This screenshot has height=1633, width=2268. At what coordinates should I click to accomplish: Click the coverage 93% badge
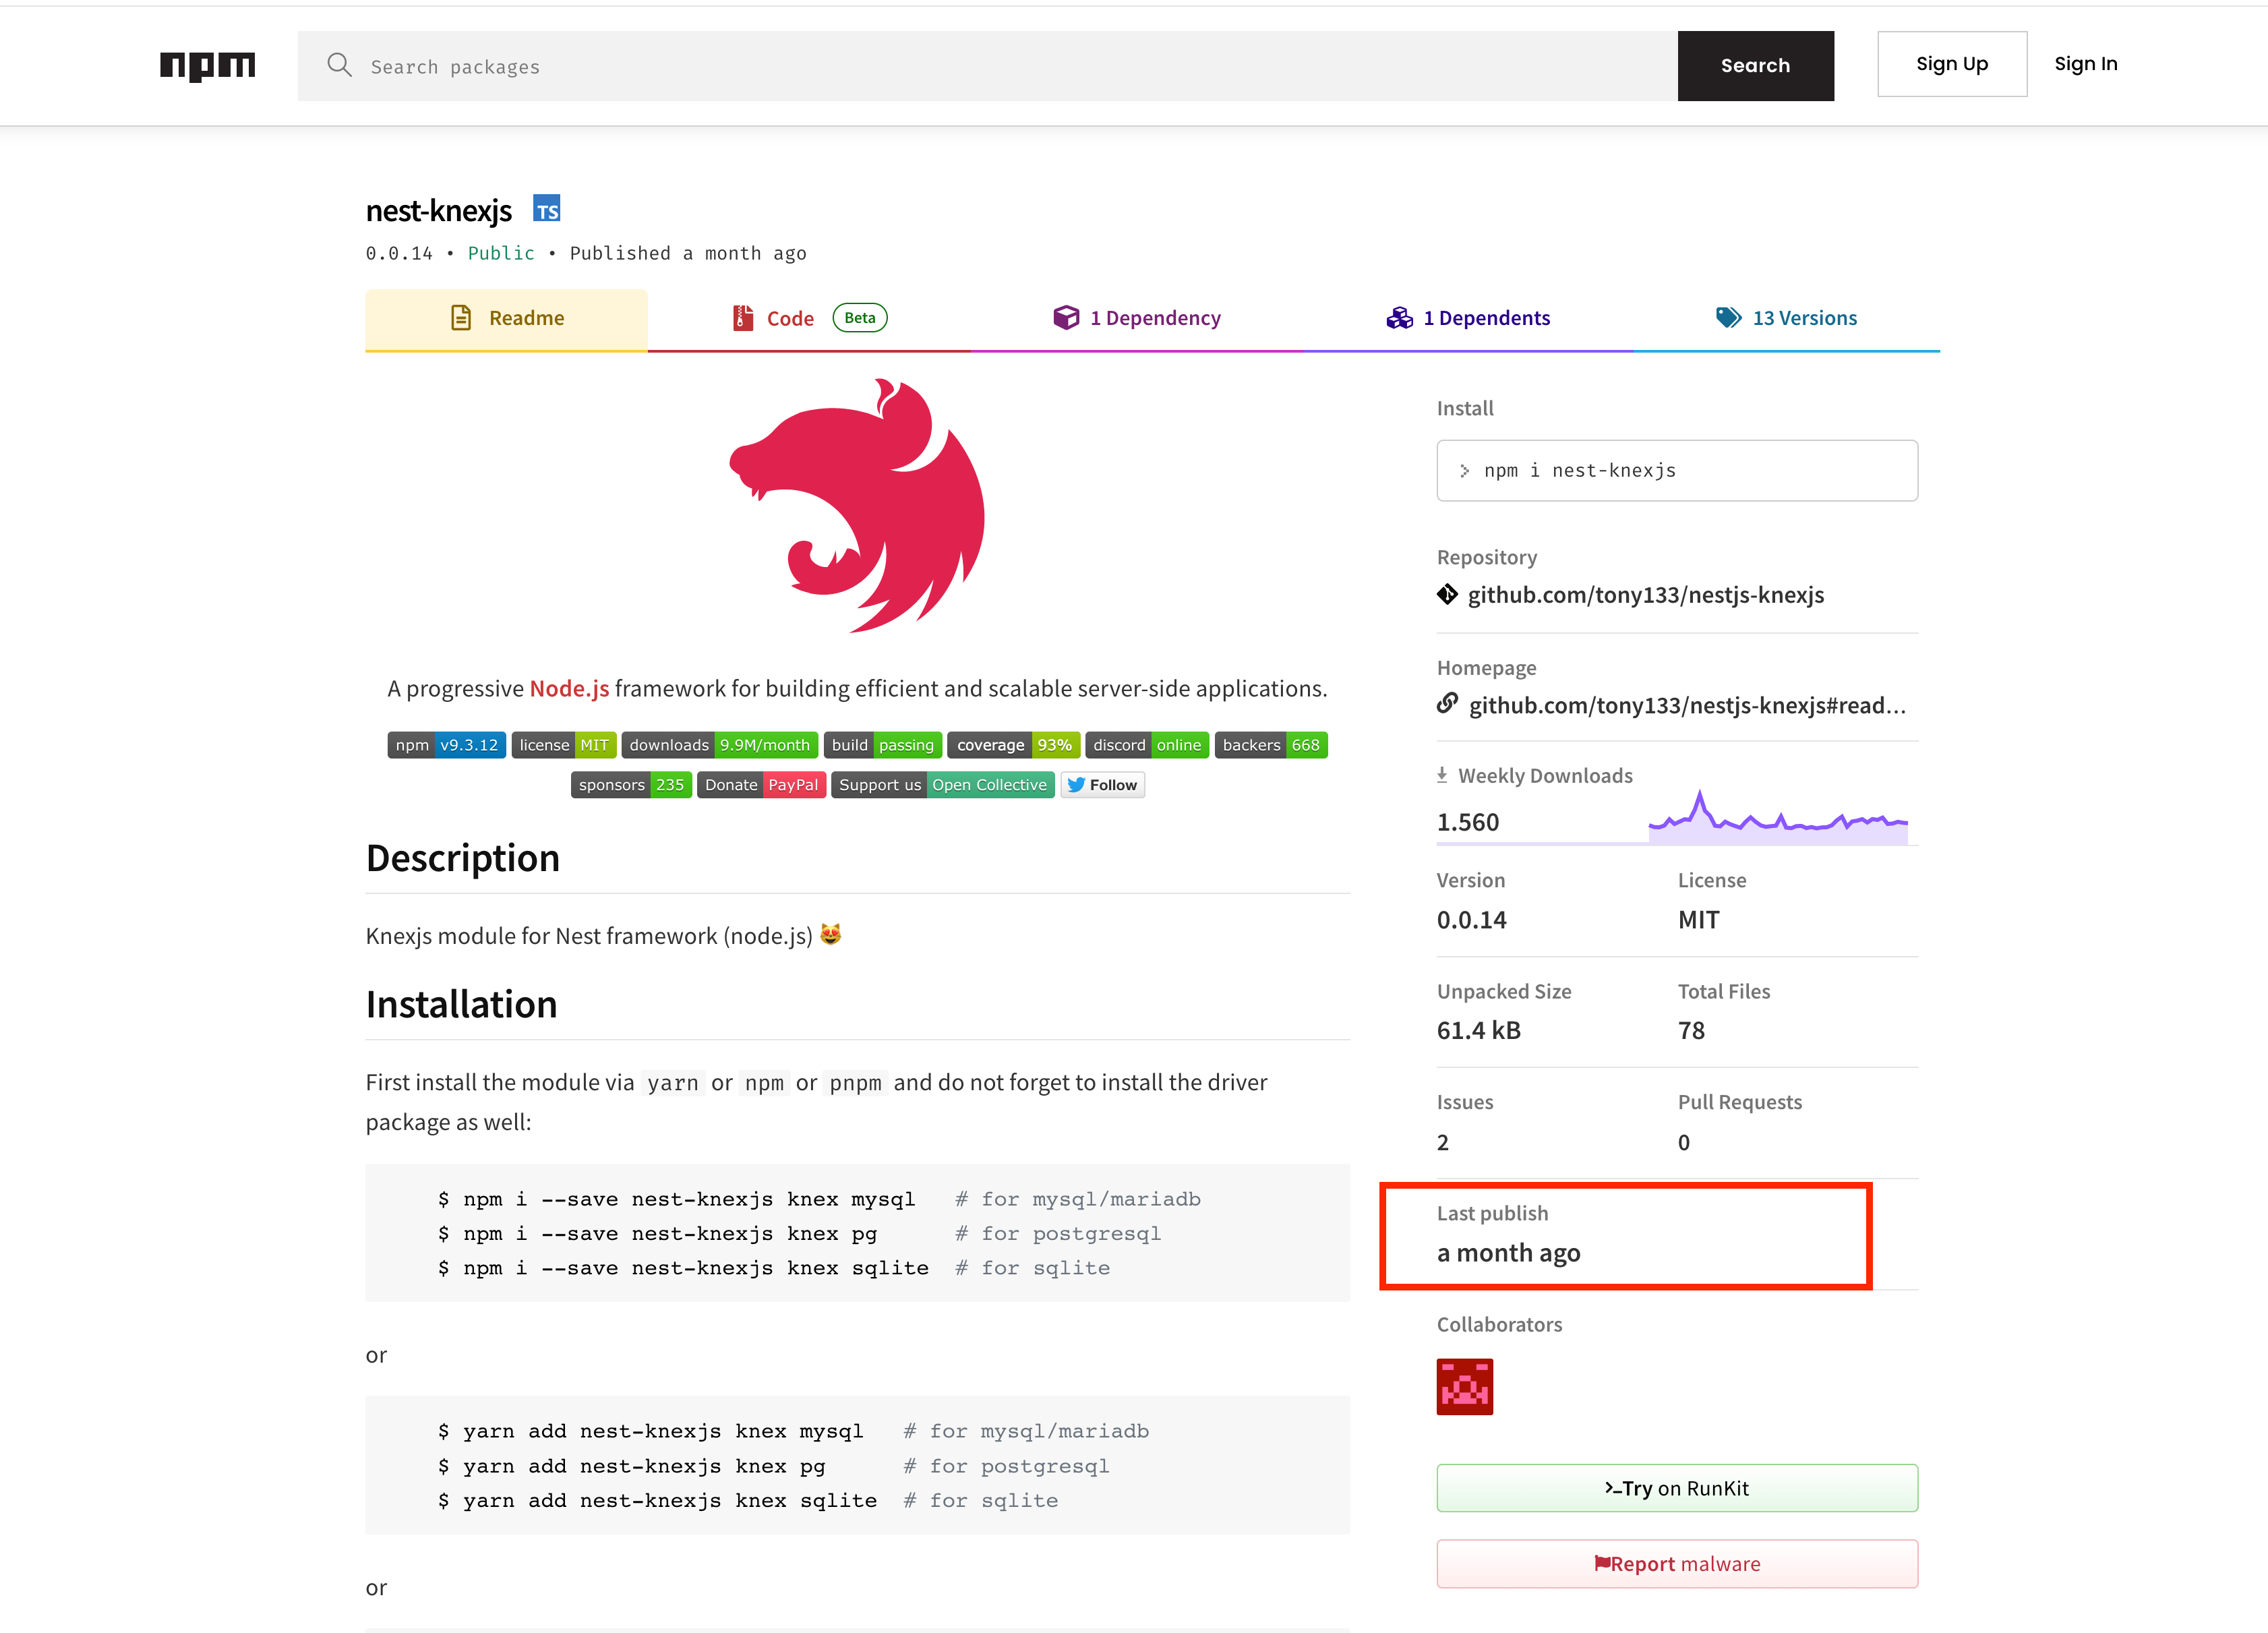pos(1013,744)
